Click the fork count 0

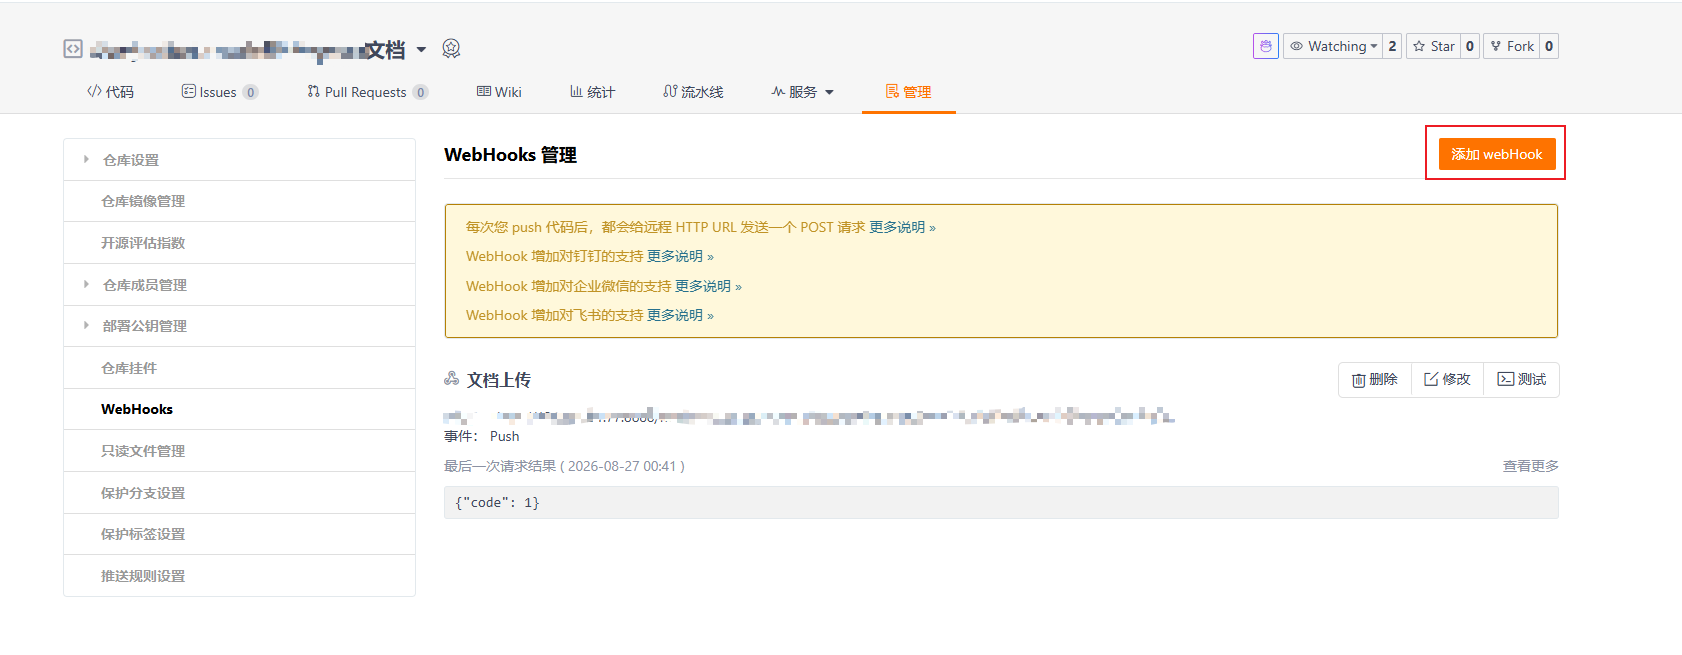click(1549, 46)
